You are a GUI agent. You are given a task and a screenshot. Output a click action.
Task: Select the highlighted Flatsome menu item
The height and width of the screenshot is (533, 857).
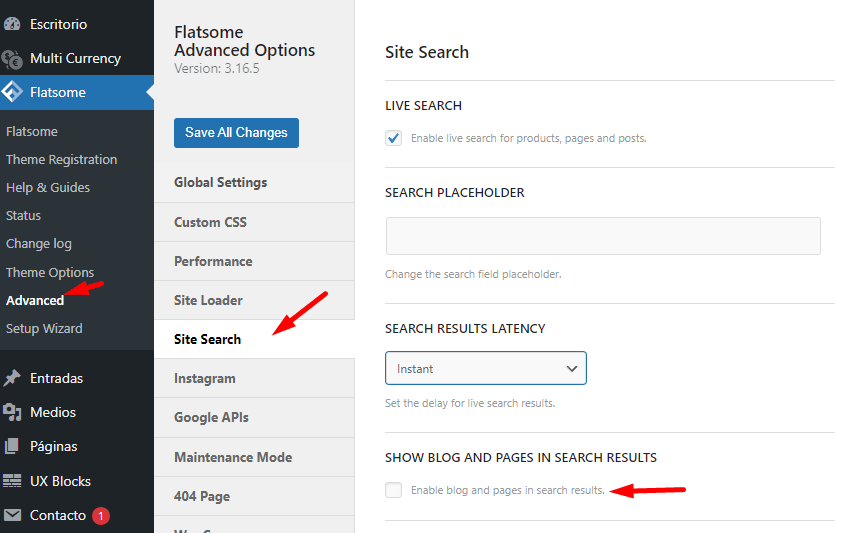coord(77,92)
